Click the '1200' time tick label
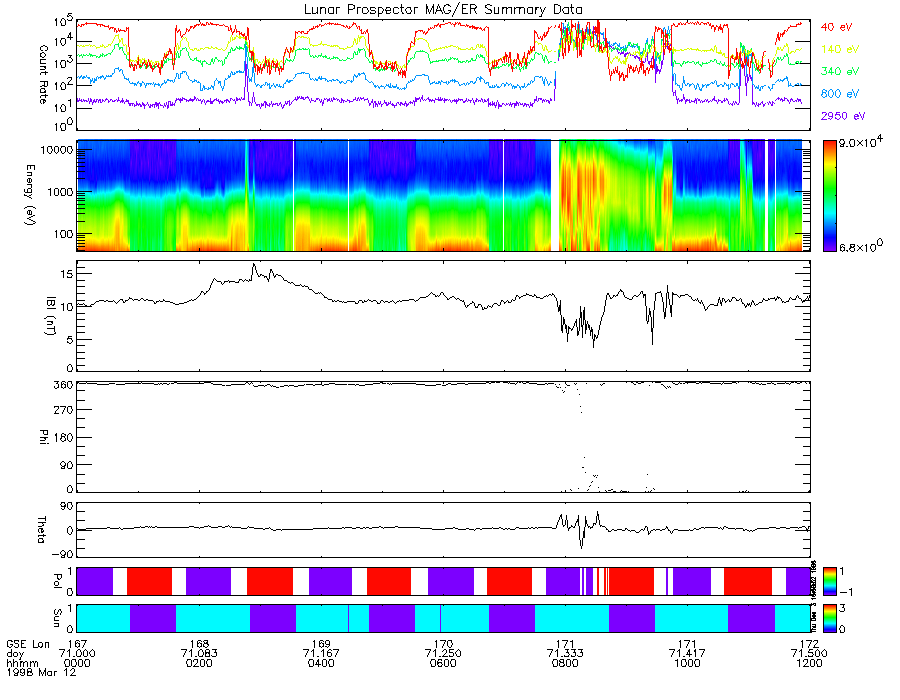Viewport: 900px width, 700px height. point(809,663)
